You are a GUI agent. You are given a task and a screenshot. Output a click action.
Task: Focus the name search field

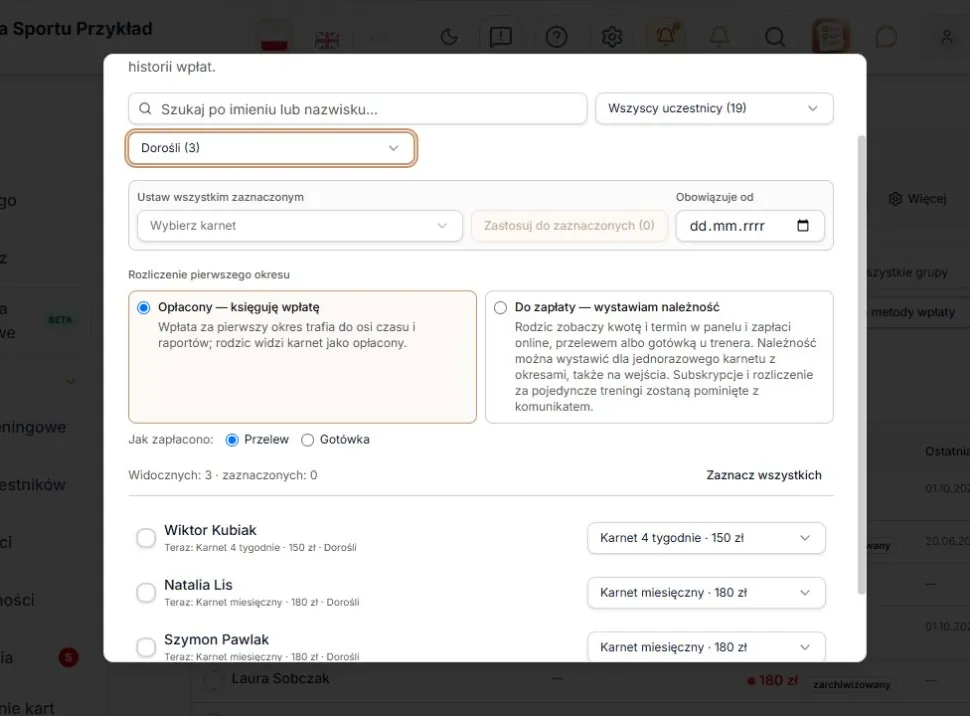click(x=358, y=109)
